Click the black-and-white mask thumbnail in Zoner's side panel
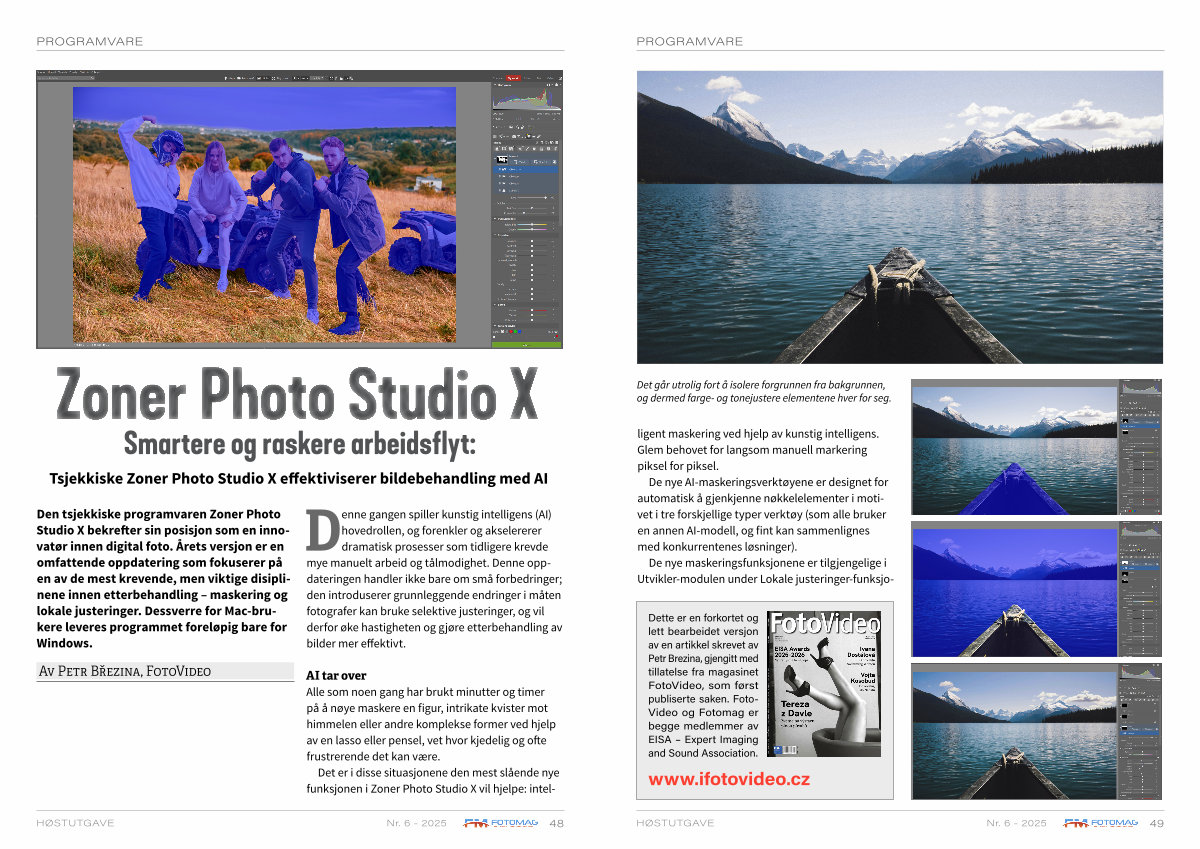This screenshot has height=849, width=1200. pos(502,159)
